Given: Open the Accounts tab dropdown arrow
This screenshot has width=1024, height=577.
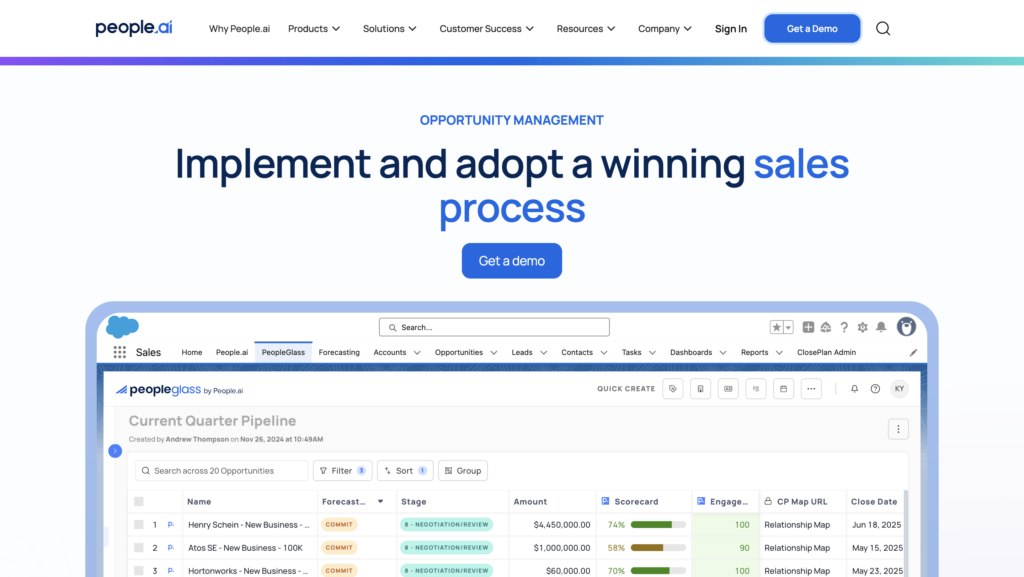Looking at the screenshot, I should 417,352.
